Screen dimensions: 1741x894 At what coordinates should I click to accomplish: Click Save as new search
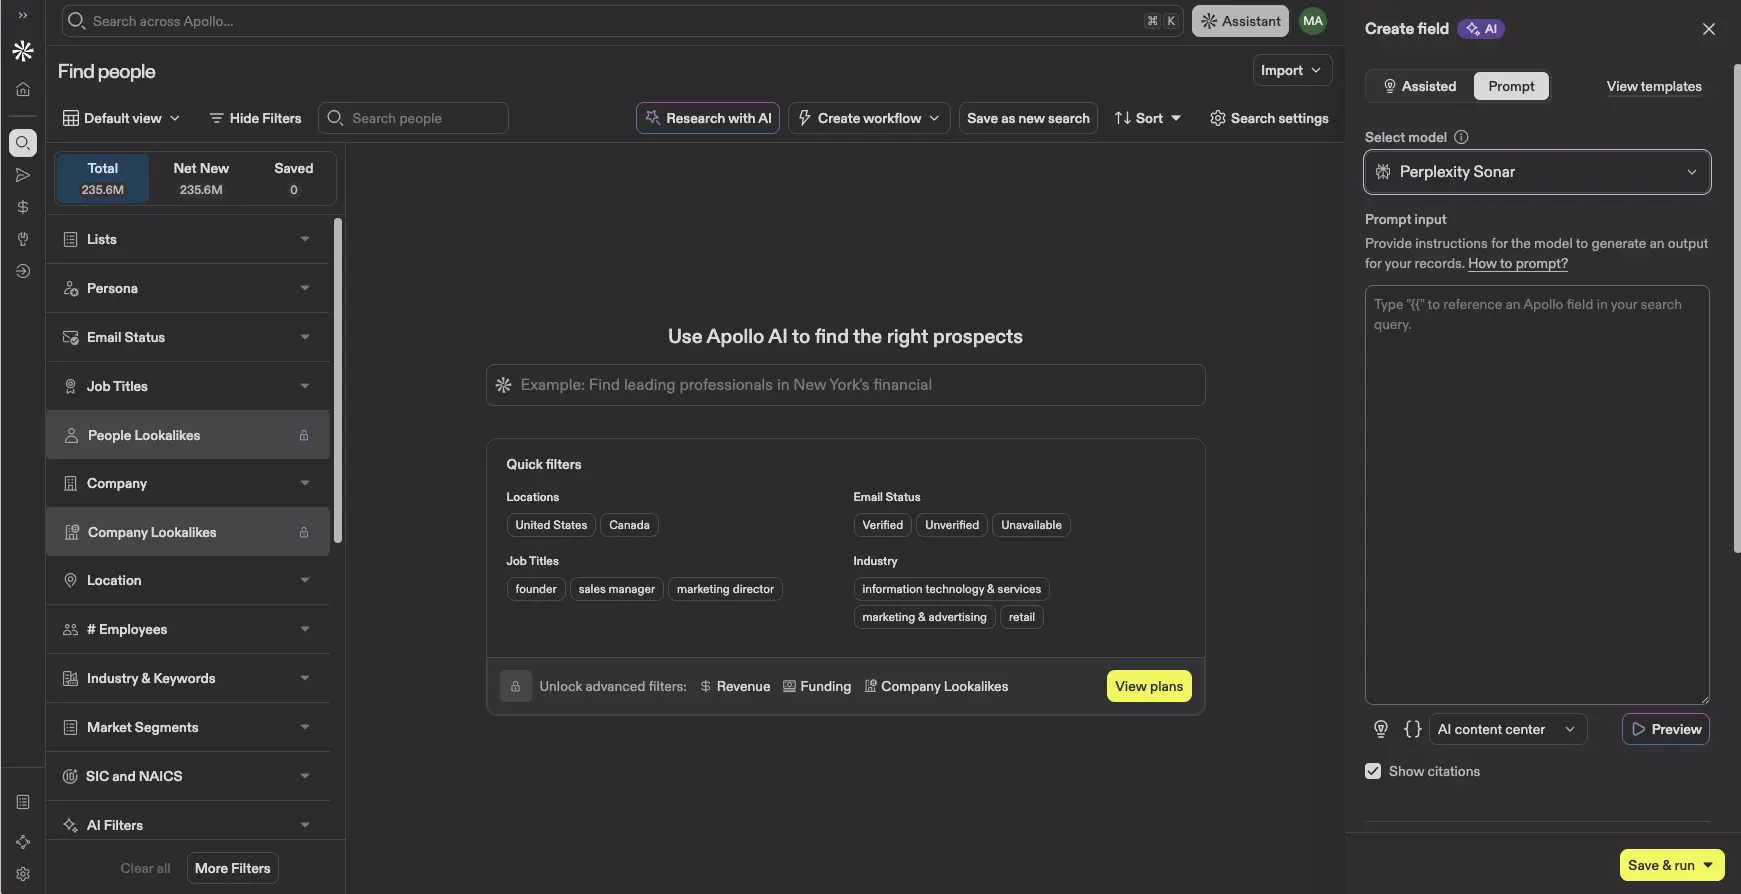(1028, 118)
